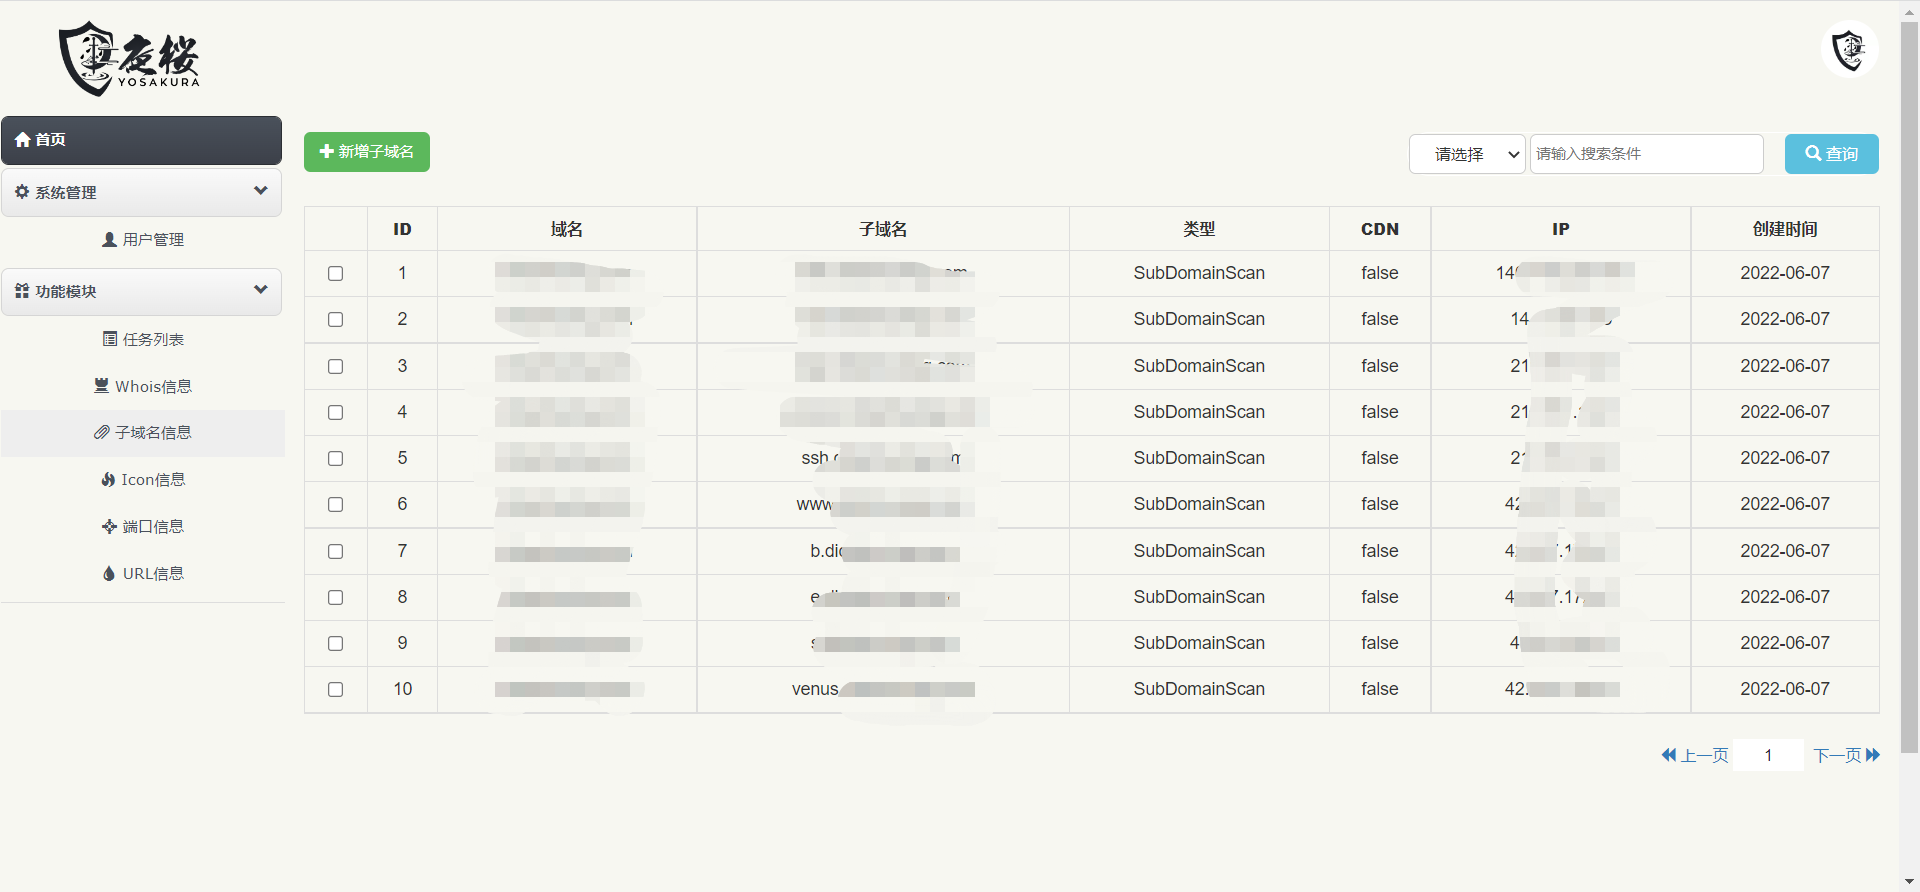Click the false CDN value in row 5

tap(1380, 458)
